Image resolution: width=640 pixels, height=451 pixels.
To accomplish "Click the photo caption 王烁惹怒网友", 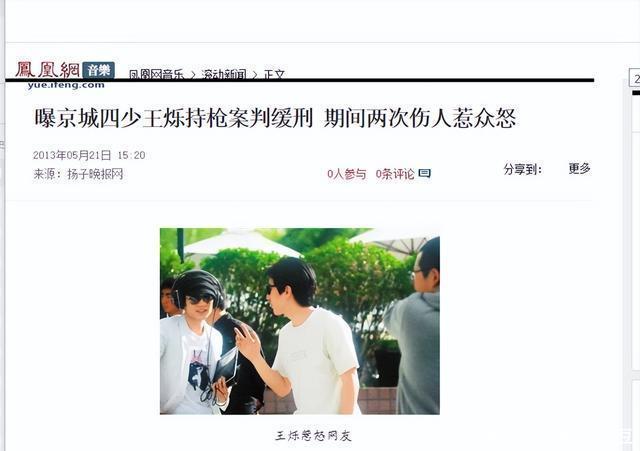I will (x=313, y=436).
